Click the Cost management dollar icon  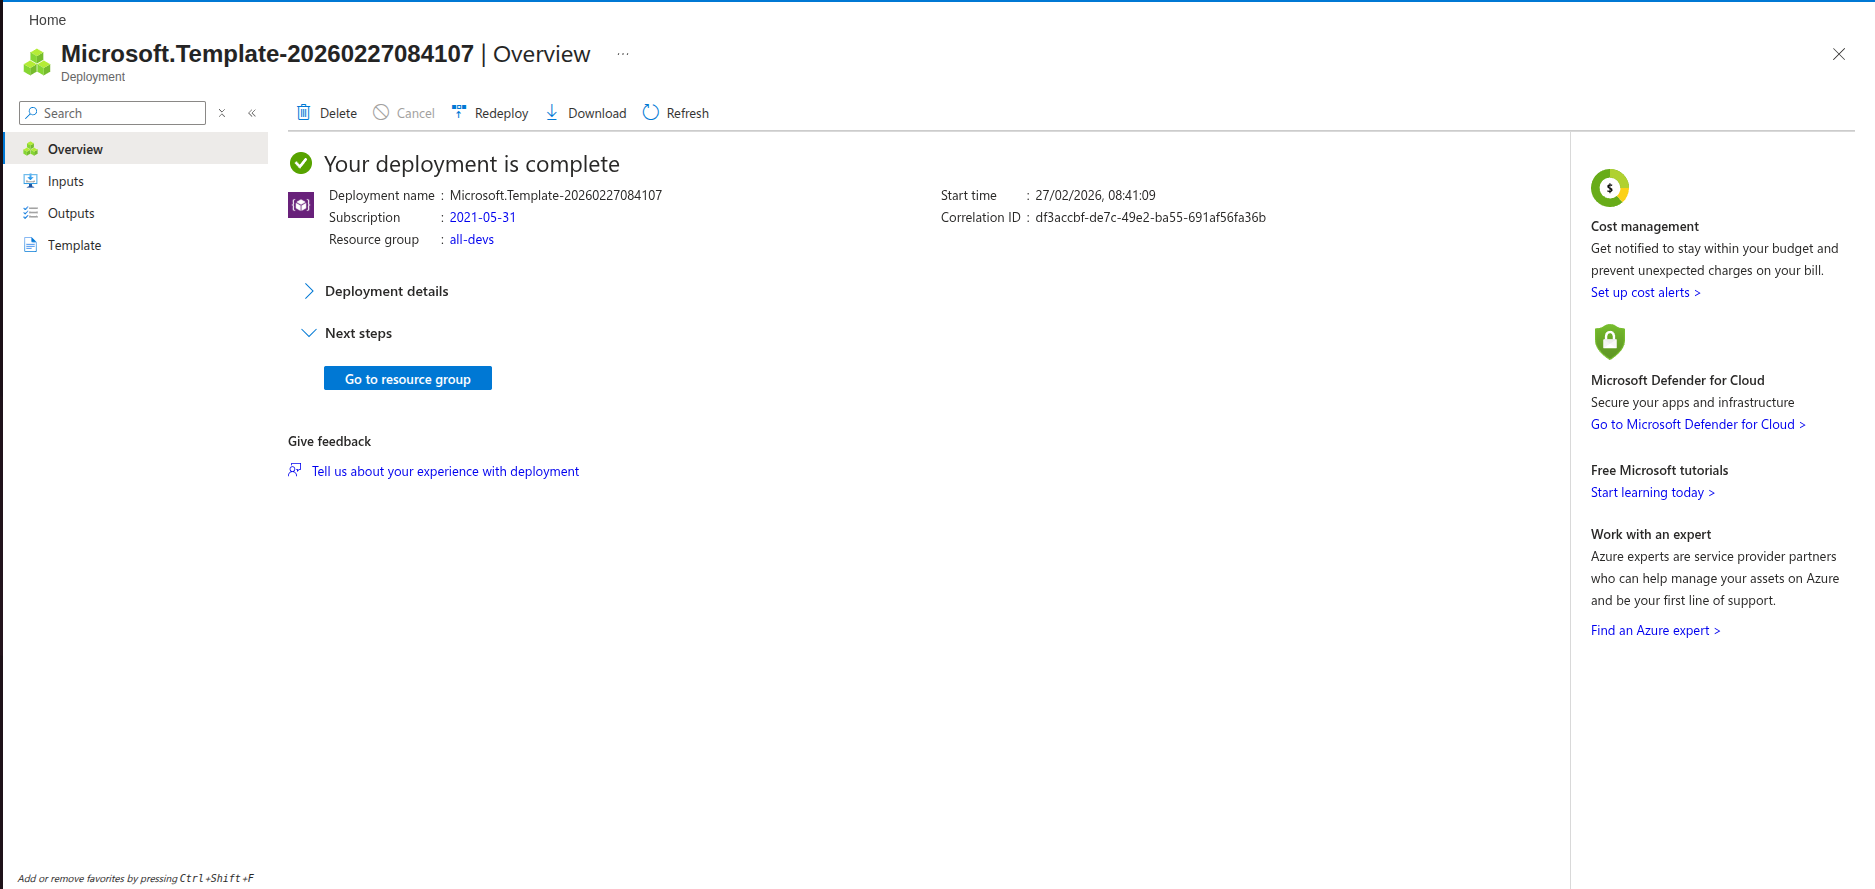point(1609,188)
